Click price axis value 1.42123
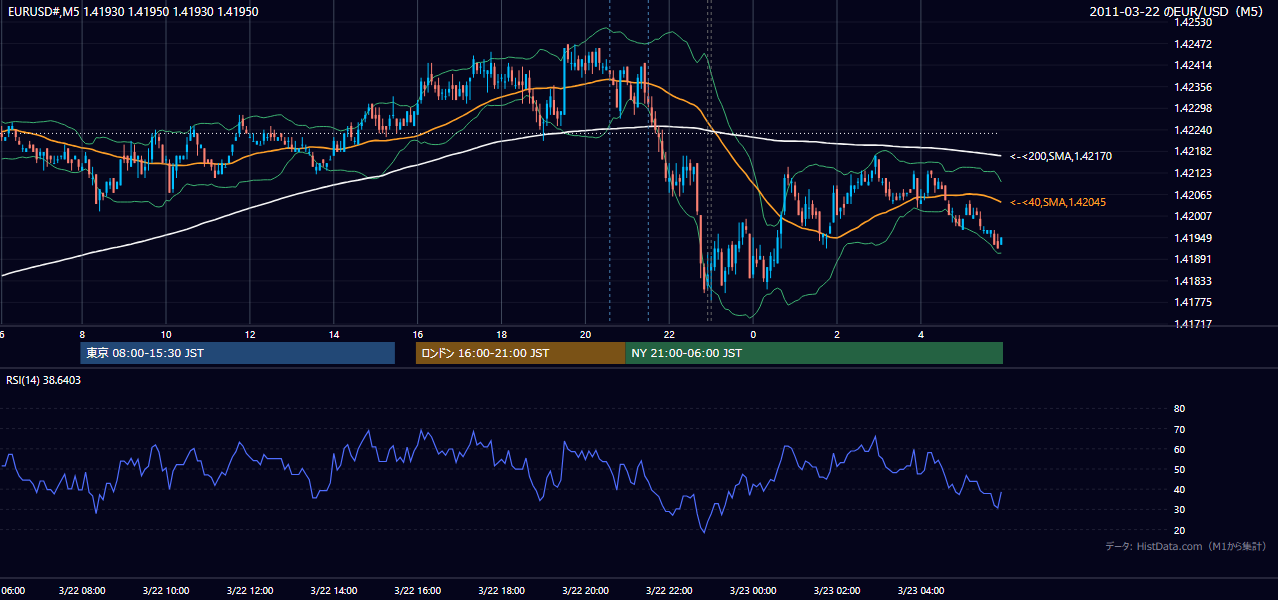The image size is (1278, 600). tap(1194, 173)
